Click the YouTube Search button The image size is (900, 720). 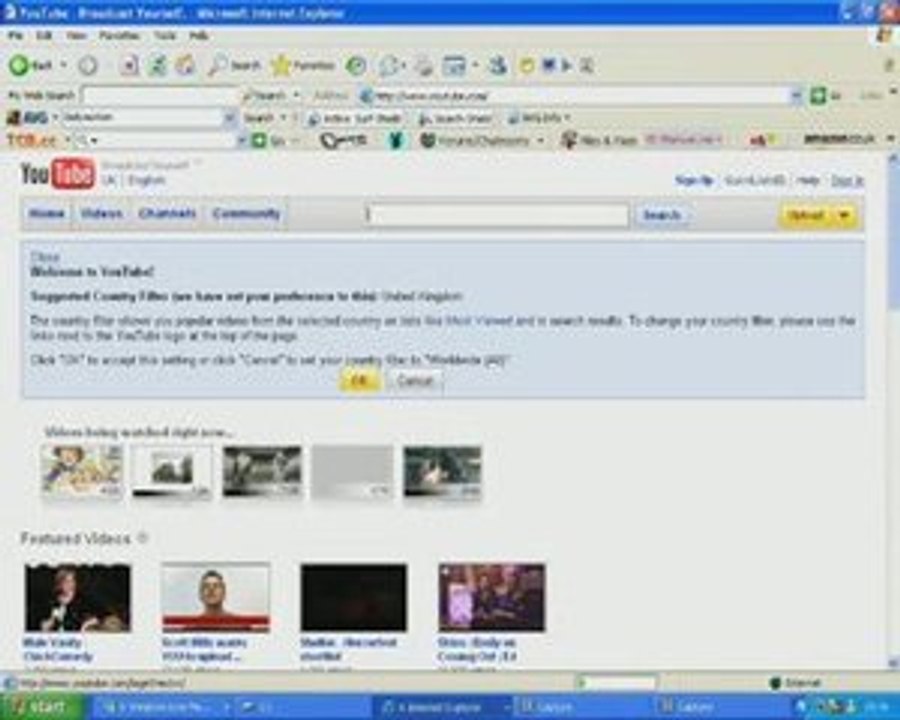[x=662, y=215]
